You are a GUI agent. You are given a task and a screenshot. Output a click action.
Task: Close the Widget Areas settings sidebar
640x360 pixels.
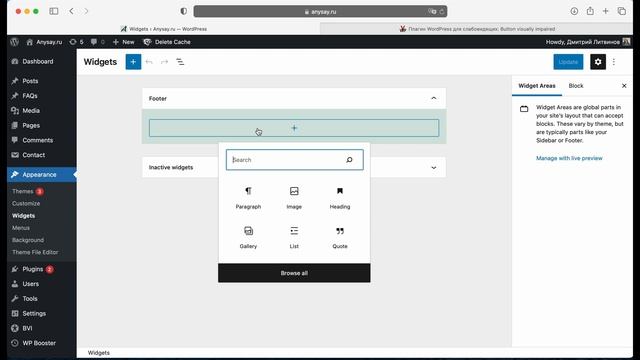pyautogui.click(x=624, y=86)
